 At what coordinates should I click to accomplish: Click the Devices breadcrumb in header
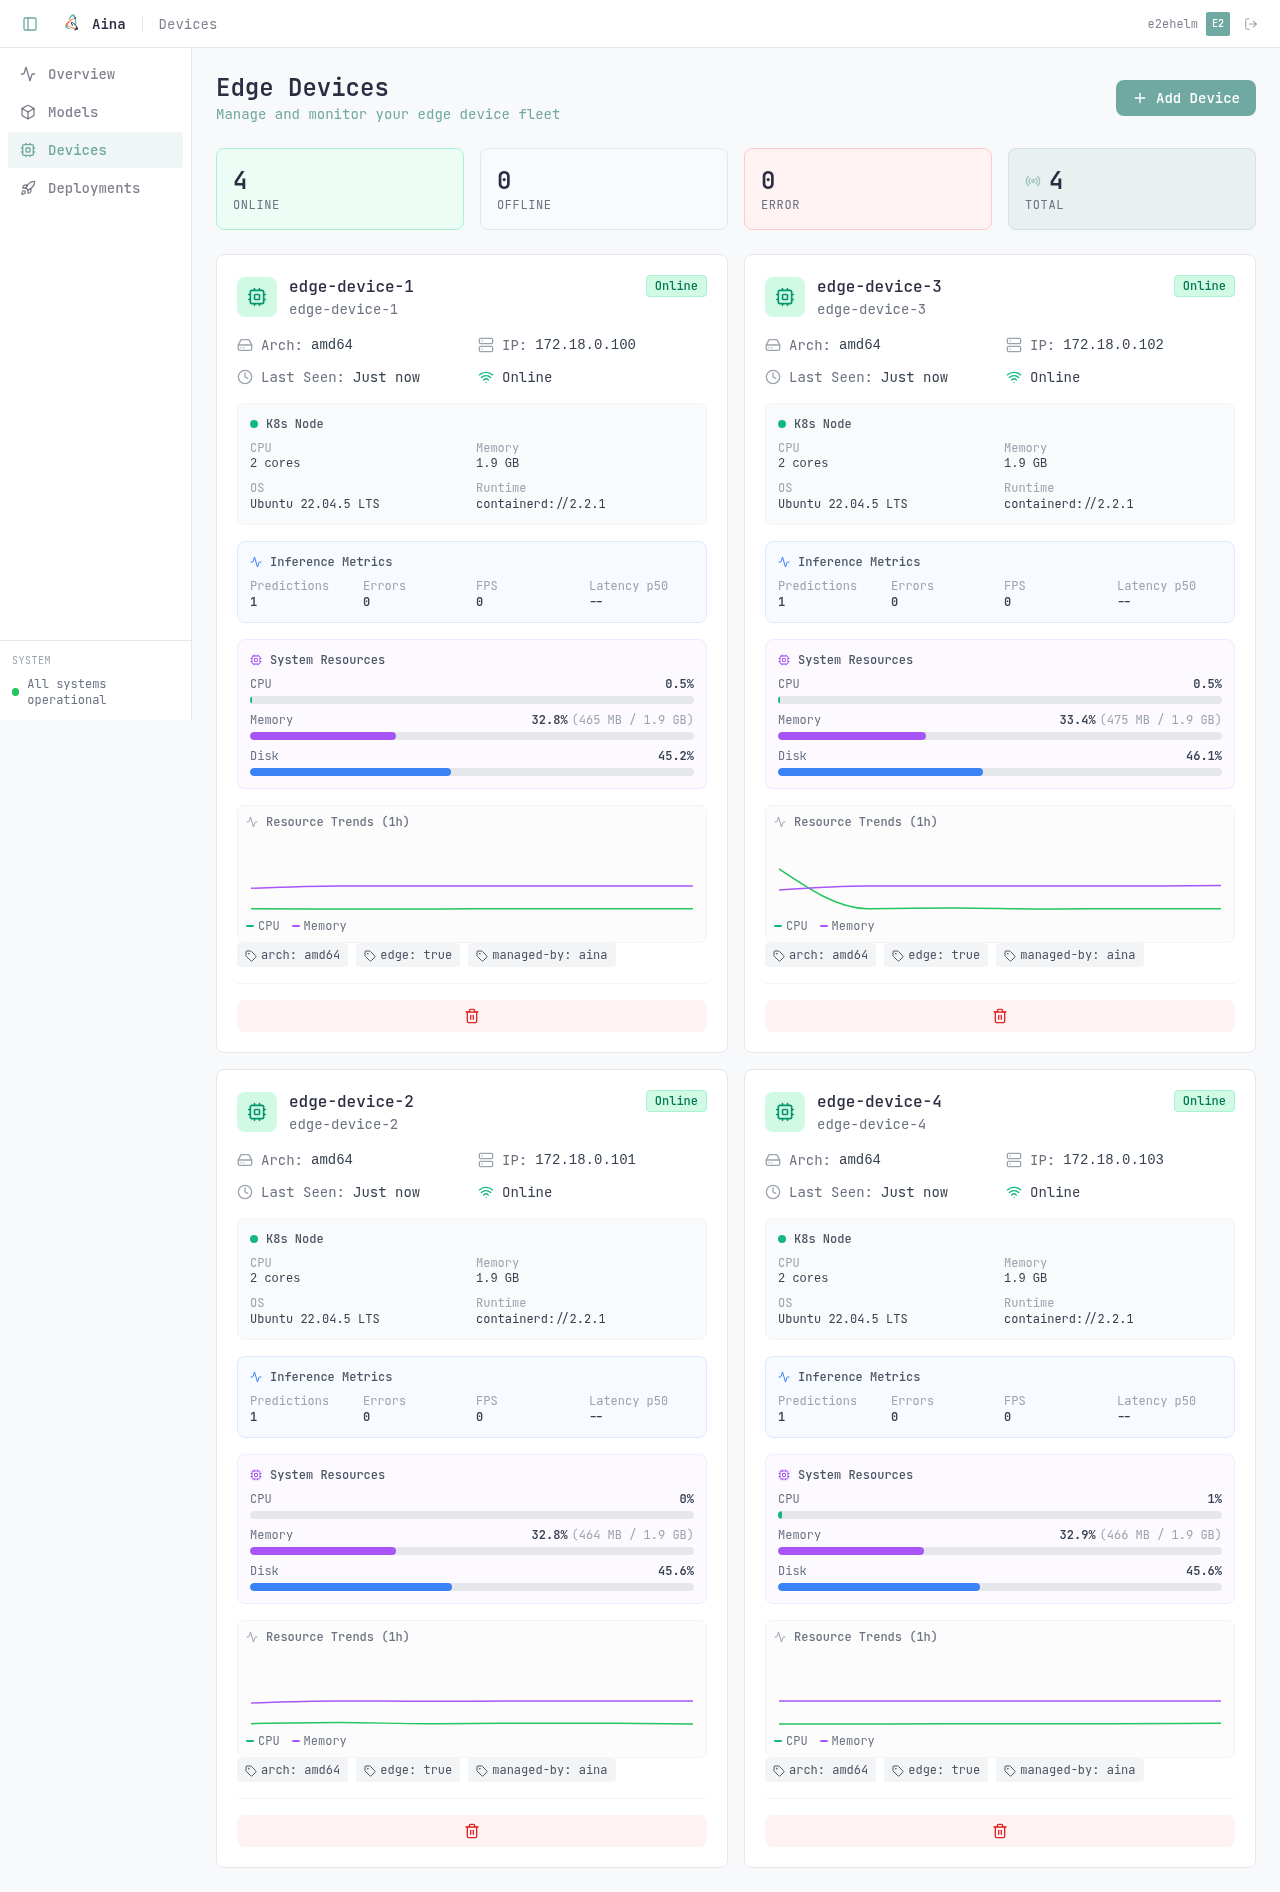pyautogui.click(x=188, y=24)
